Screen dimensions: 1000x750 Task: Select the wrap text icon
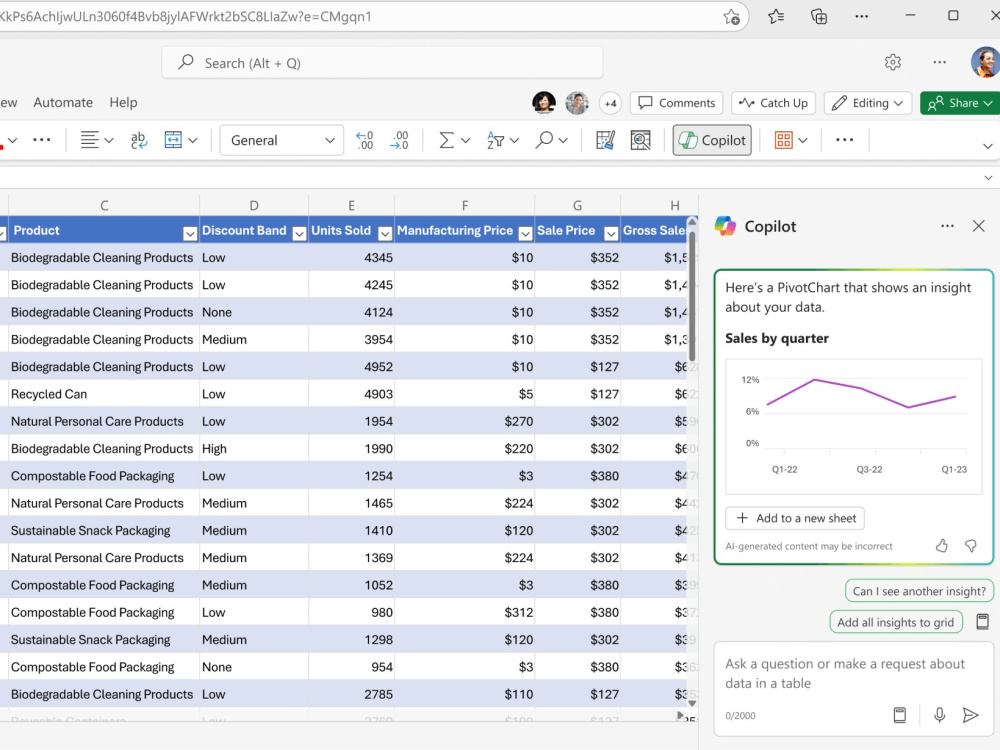pyautogui.click(x=138, y=140)
